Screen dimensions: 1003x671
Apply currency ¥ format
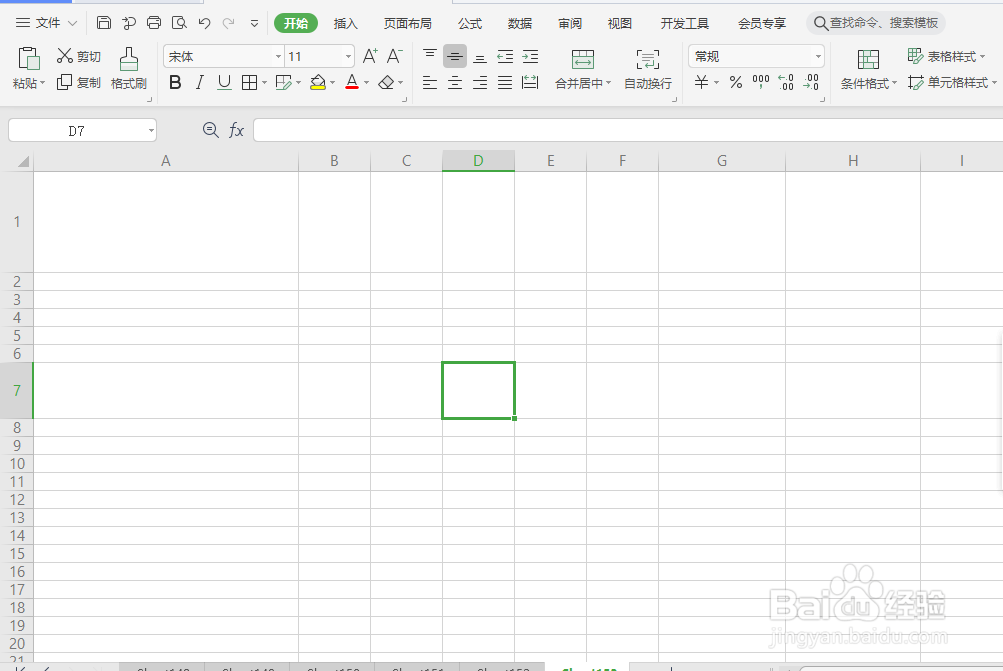click(x=702, y=83)
